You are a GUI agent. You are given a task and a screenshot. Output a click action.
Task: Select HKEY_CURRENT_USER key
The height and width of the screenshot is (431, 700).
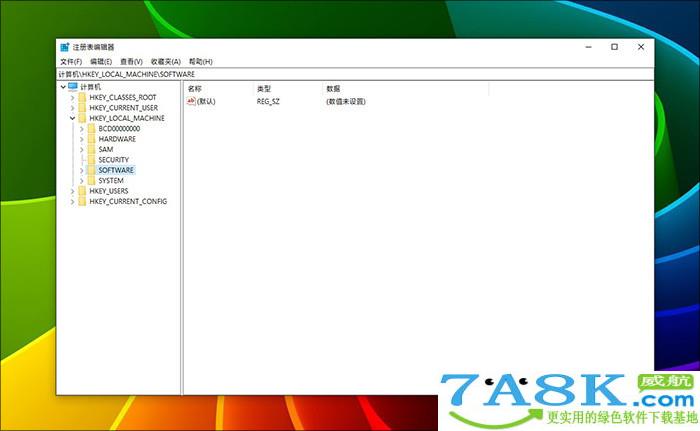point(124,108)
